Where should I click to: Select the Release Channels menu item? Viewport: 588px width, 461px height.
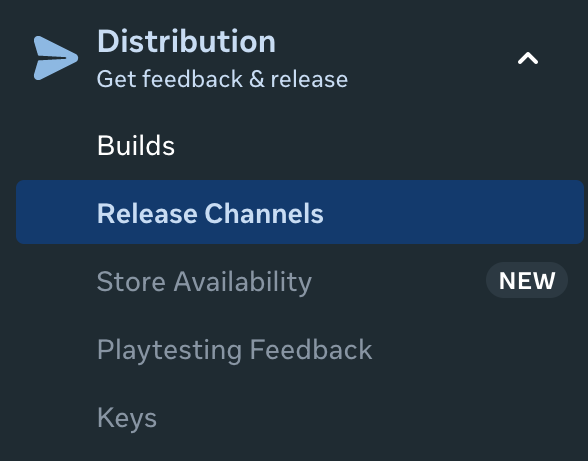click(300, 212)
